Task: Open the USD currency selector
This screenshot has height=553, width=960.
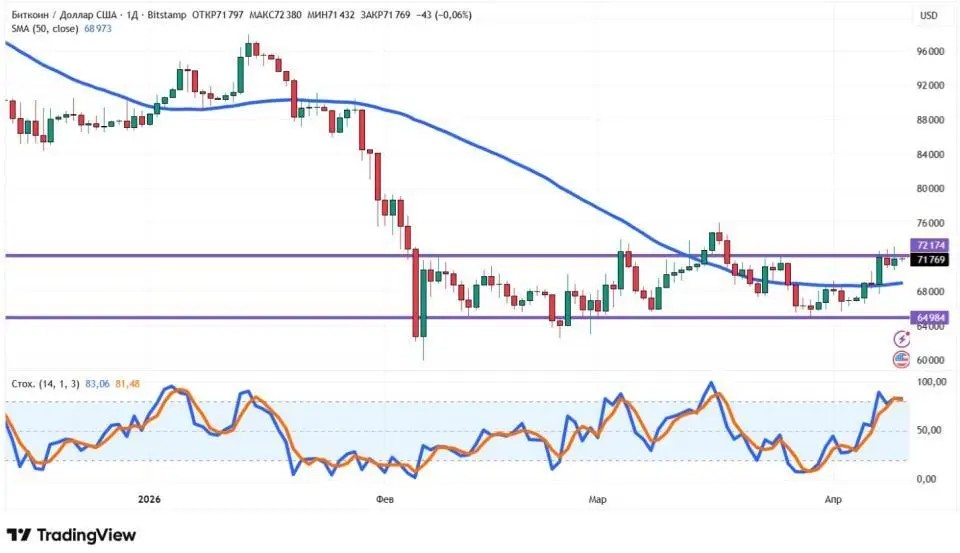Action: click(928, 15)
